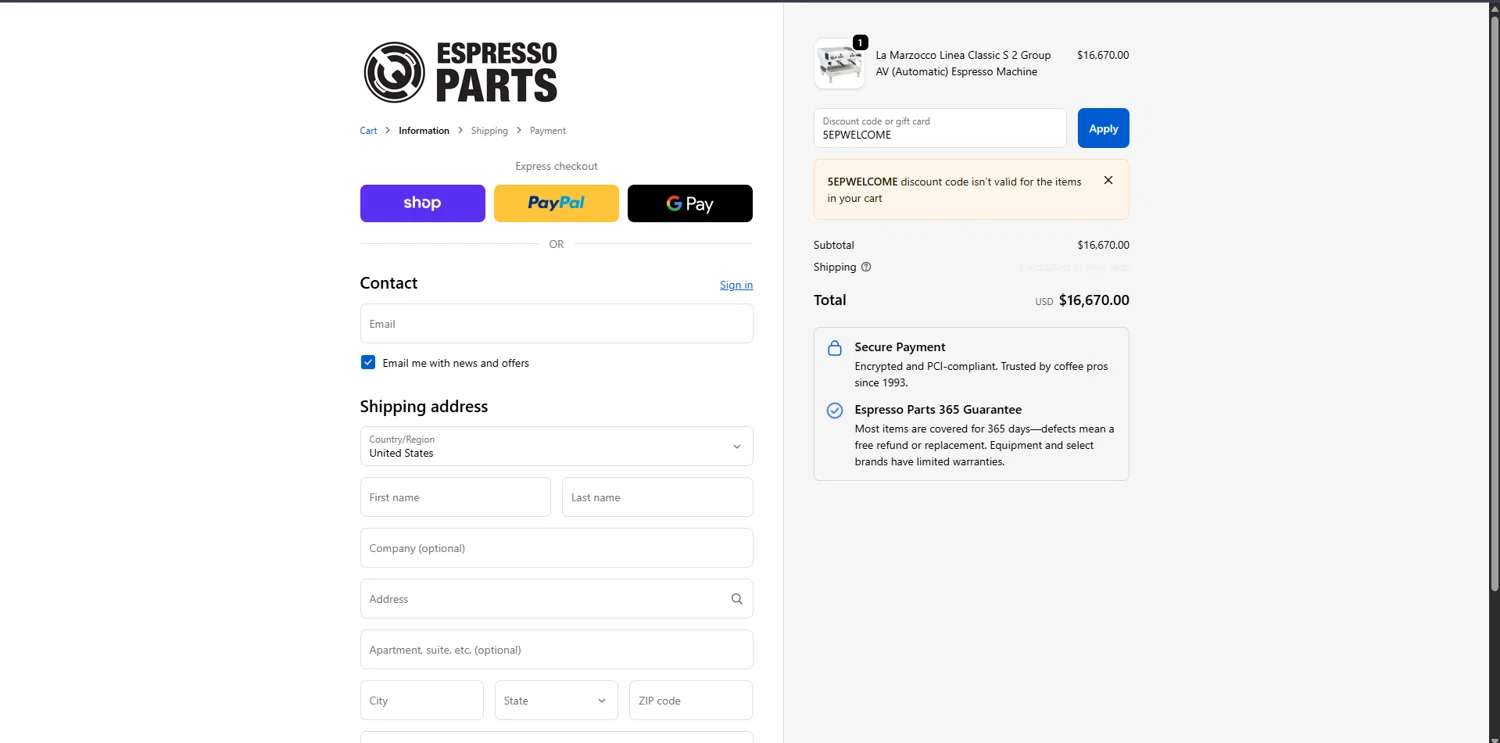Focus the Last name field
This screenshot has width=1500, height=743.
click(x=657, y=497)
